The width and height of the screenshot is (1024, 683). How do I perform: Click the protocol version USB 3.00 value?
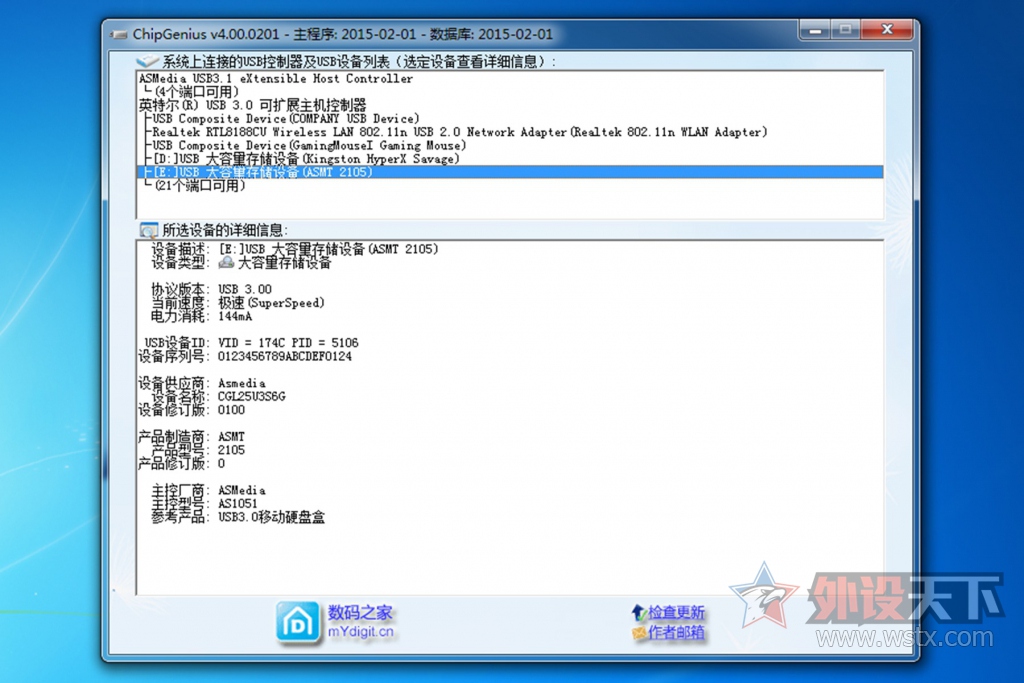[245, 289]
